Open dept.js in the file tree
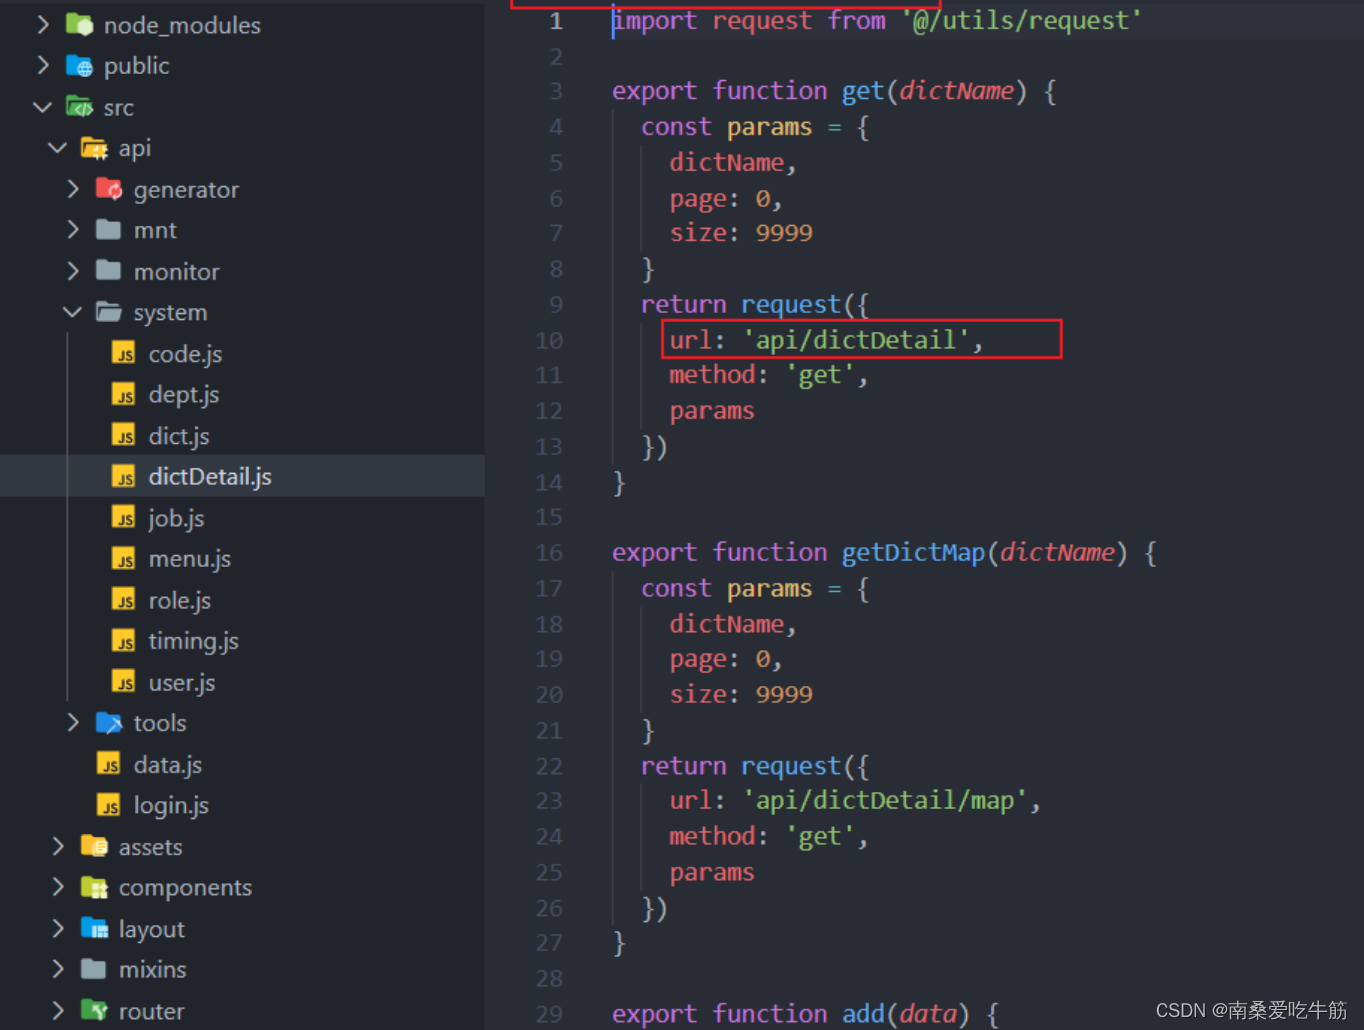 click(184, 395)
